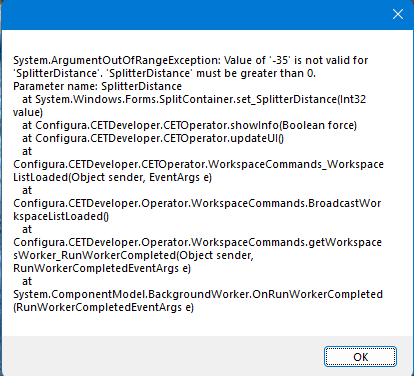Click the BackgroundWorker.OnRunWorkerCompleted stack line
This screenshot has height=376, width=414.
pos(198,294)
